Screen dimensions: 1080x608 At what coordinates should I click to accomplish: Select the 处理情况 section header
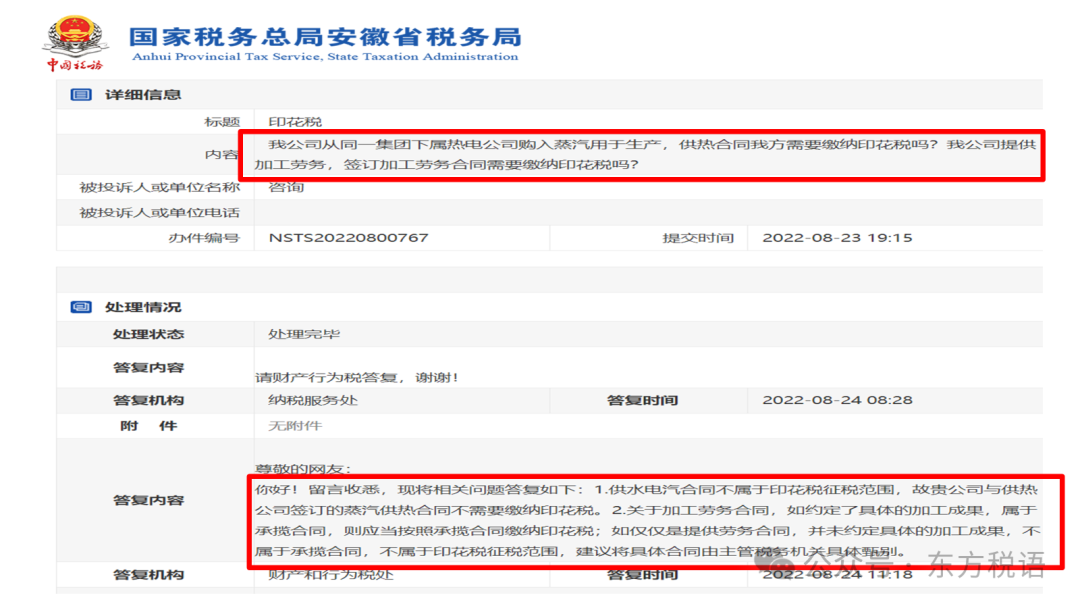coord(143,307)
